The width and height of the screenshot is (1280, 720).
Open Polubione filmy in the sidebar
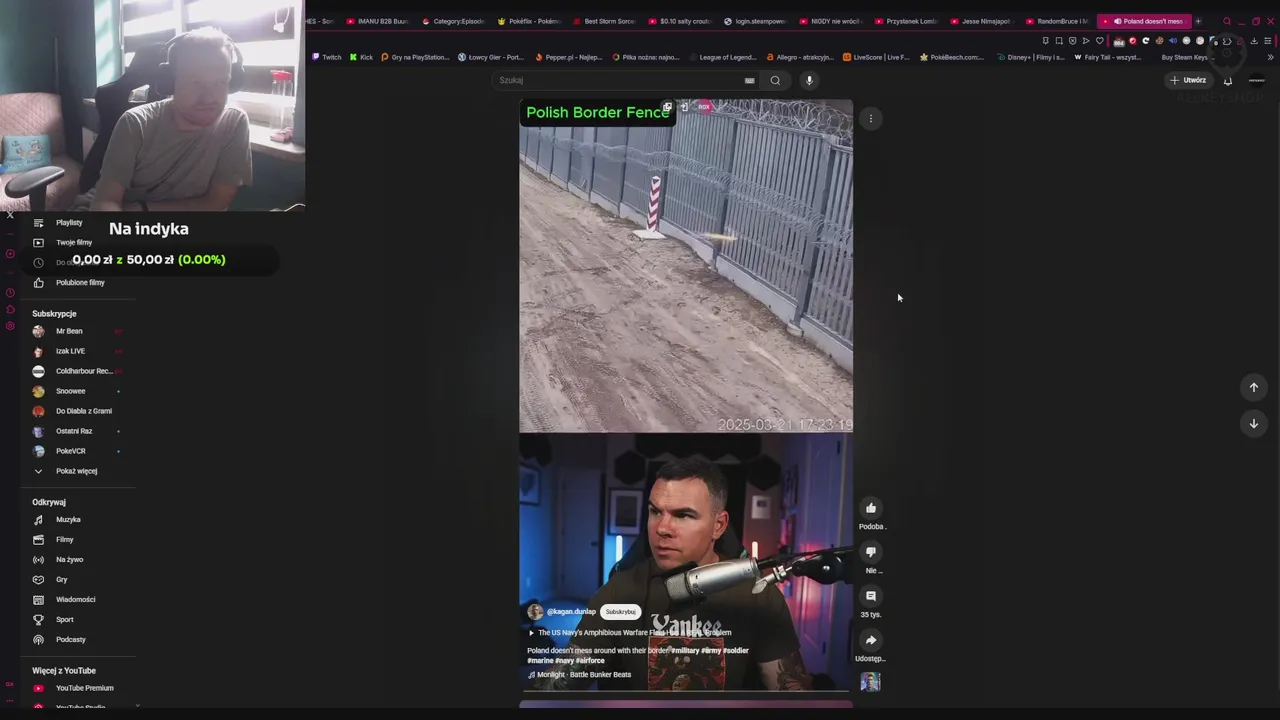[80, 283]
